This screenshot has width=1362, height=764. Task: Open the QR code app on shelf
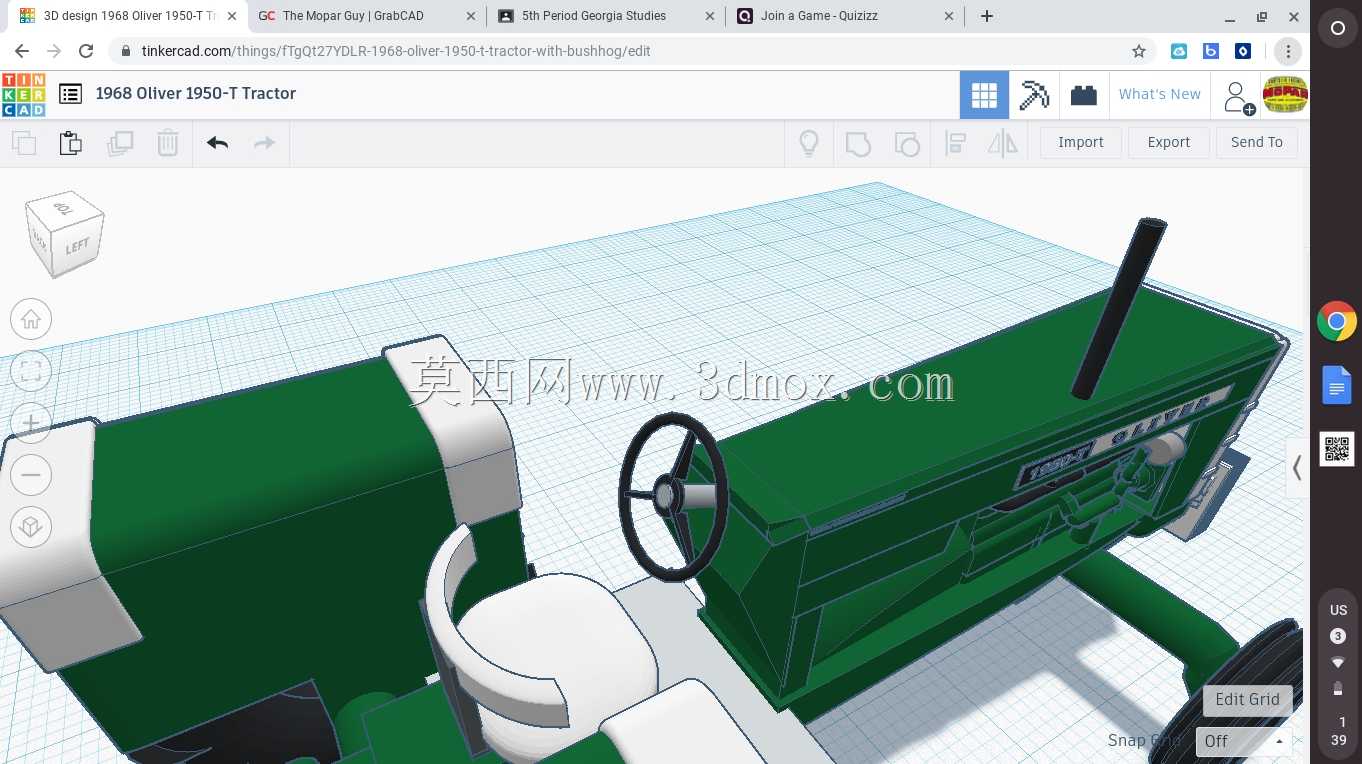(1337, 449)
